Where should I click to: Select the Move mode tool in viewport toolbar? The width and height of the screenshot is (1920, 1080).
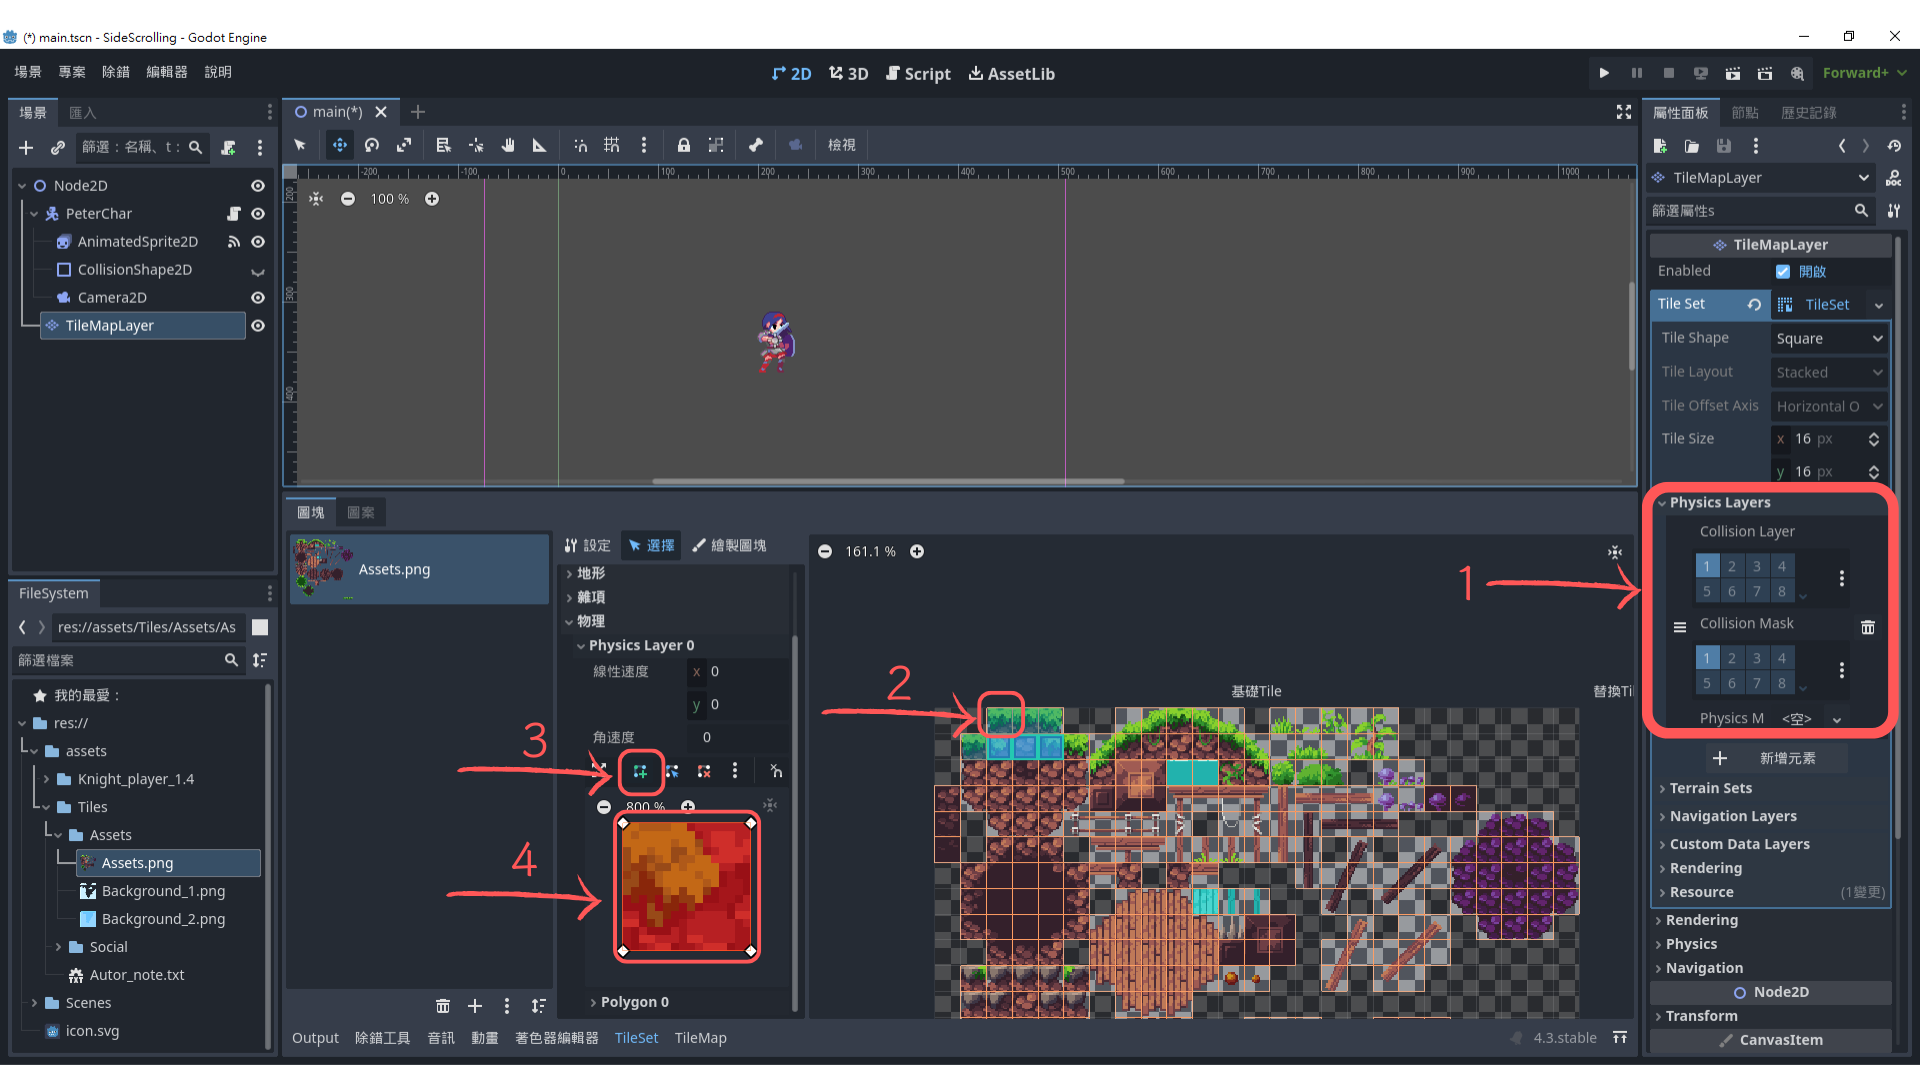(340, 145)
